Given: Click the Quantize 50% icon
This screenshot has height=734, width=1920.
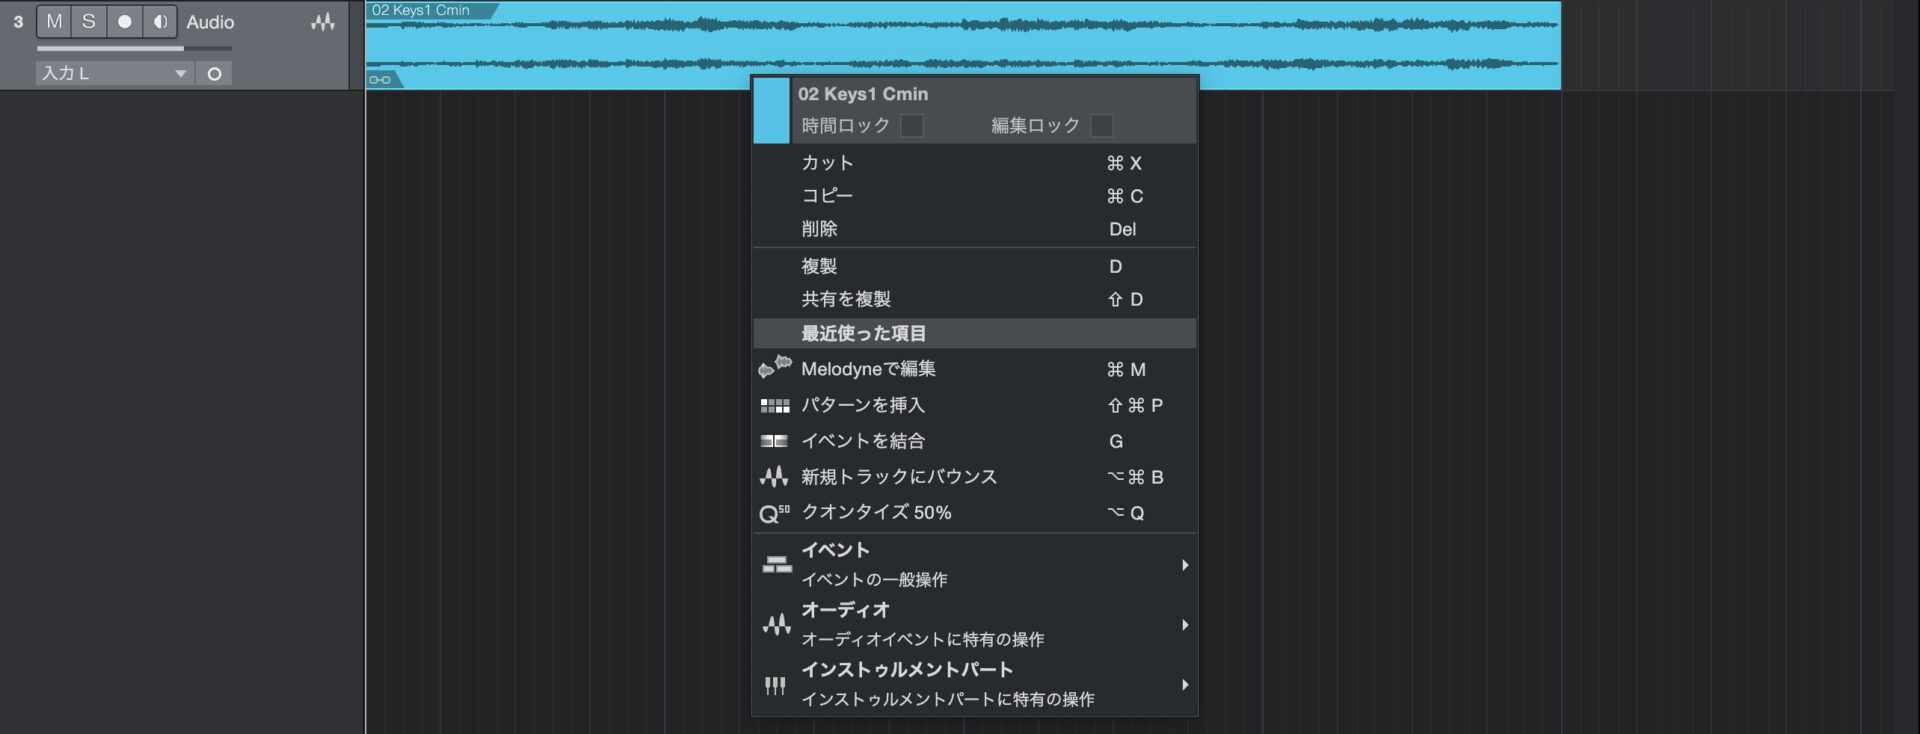Looking at the screenshot, I should coord(774,513).
